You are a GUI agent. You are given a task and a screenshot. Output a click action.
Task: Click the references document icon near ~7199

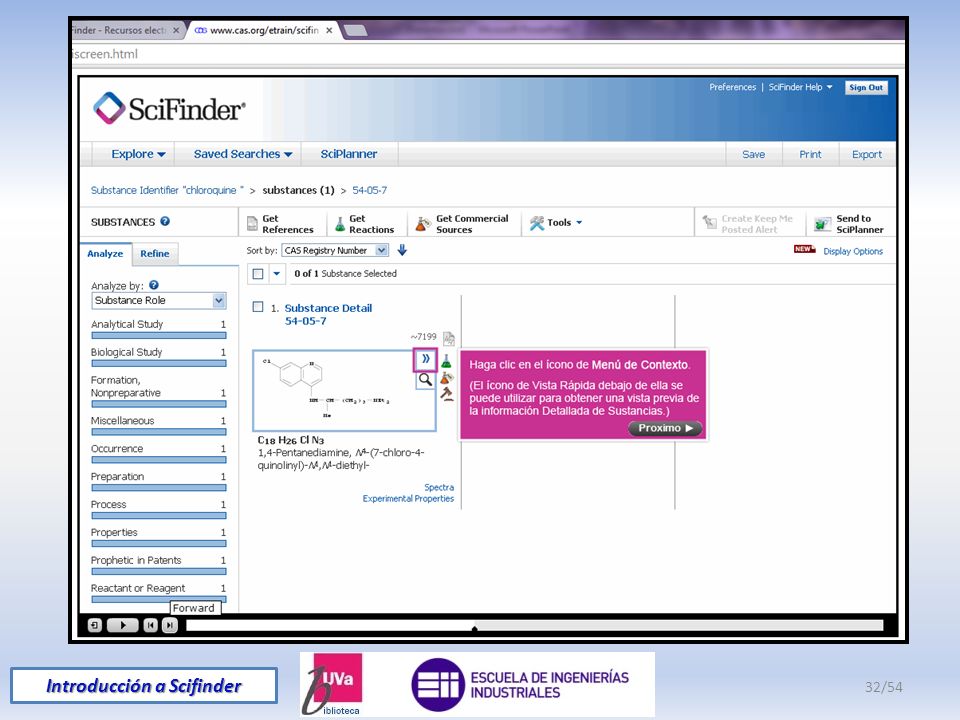click(x=449, y=338)
